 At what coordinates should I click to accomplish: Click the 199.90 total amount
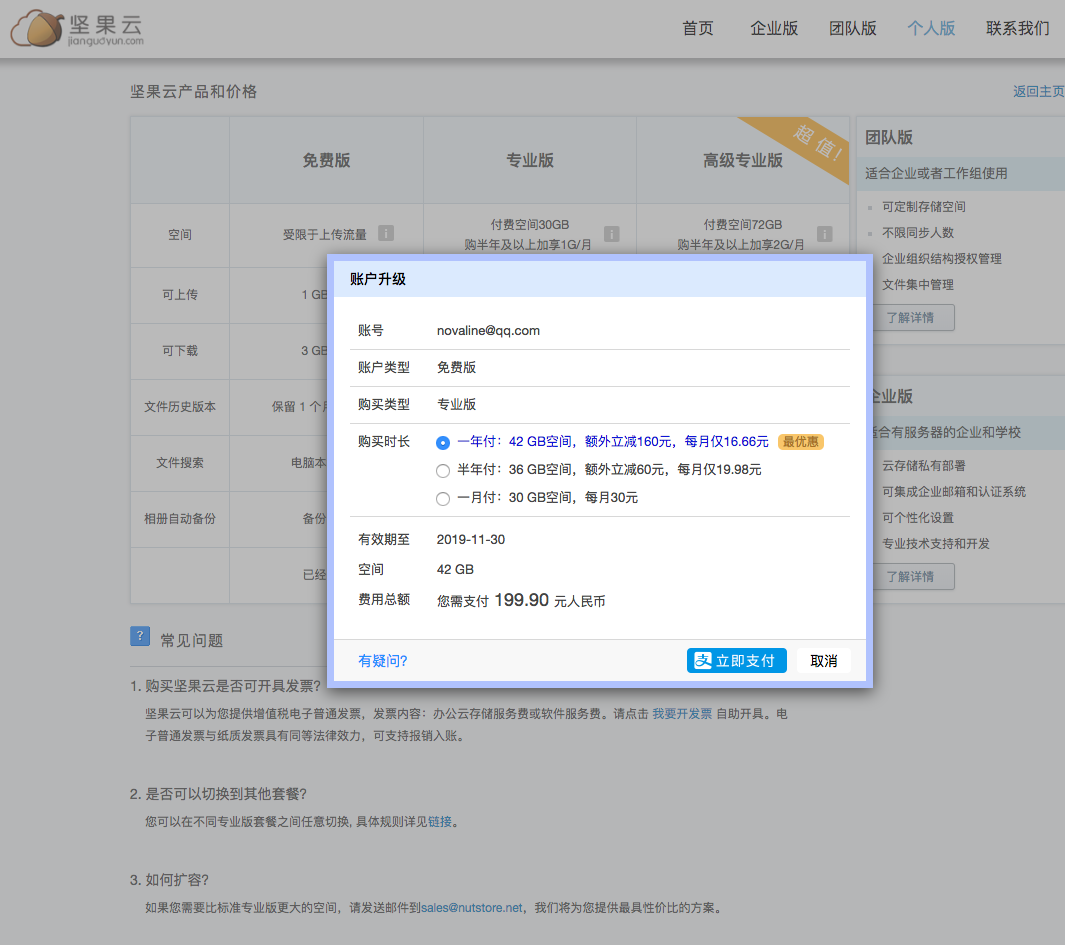pos(521,600)
